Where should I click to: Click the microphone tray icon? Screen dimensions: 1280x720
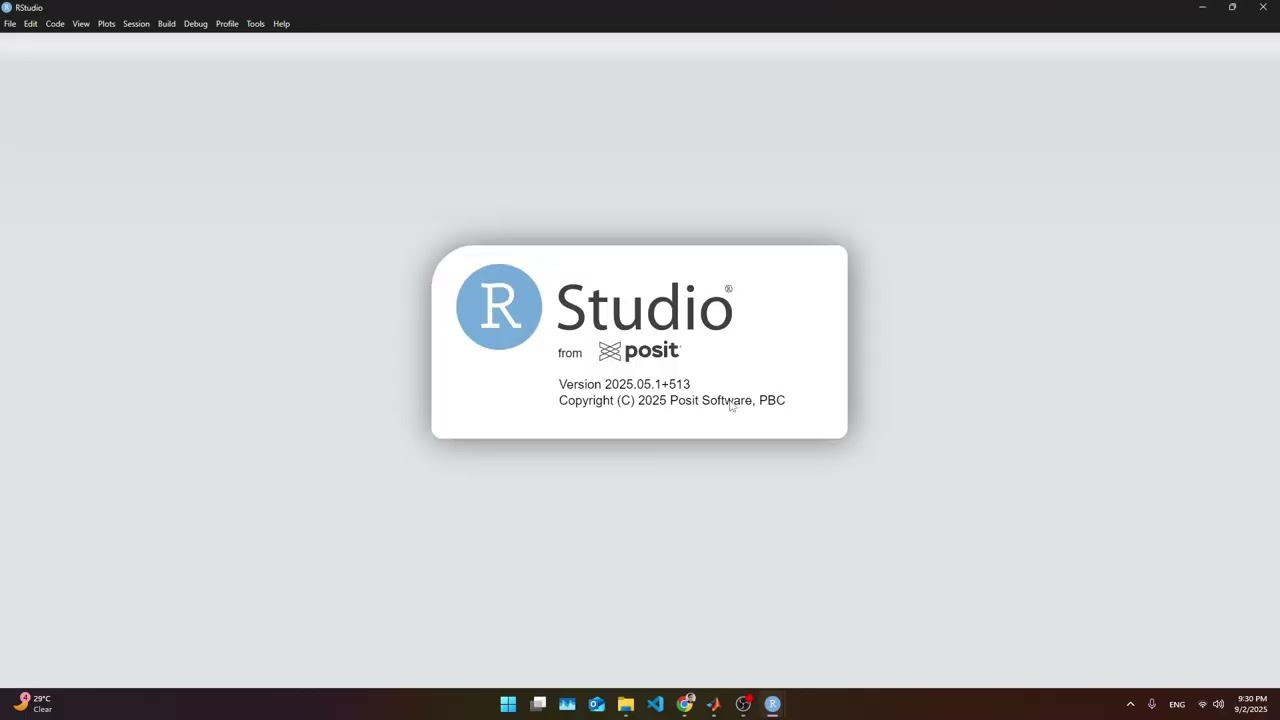pos(1152,704)
